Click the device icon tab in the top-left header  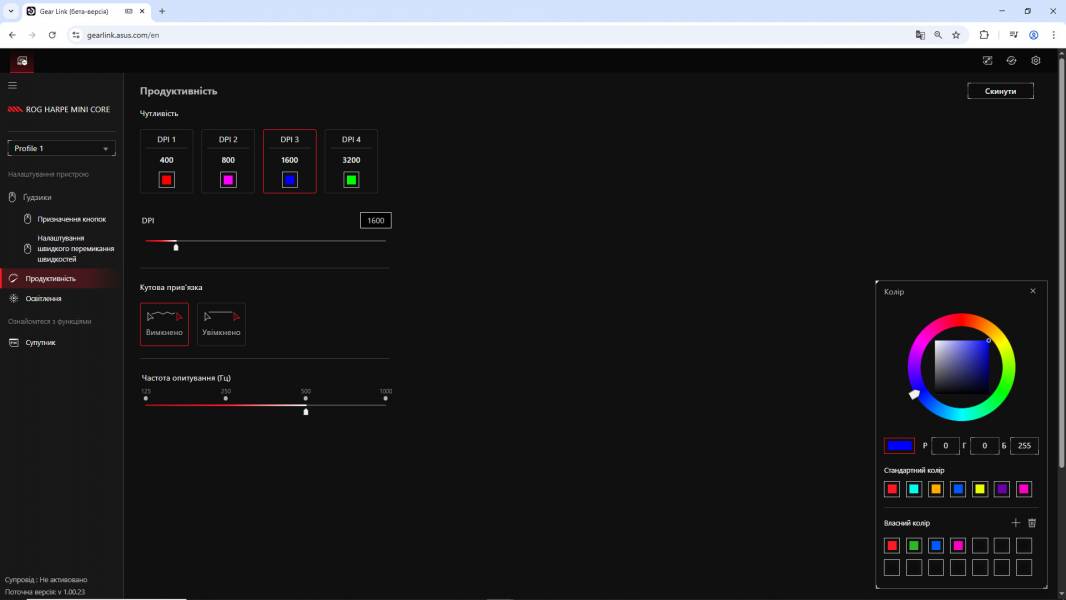coord(22,61)
